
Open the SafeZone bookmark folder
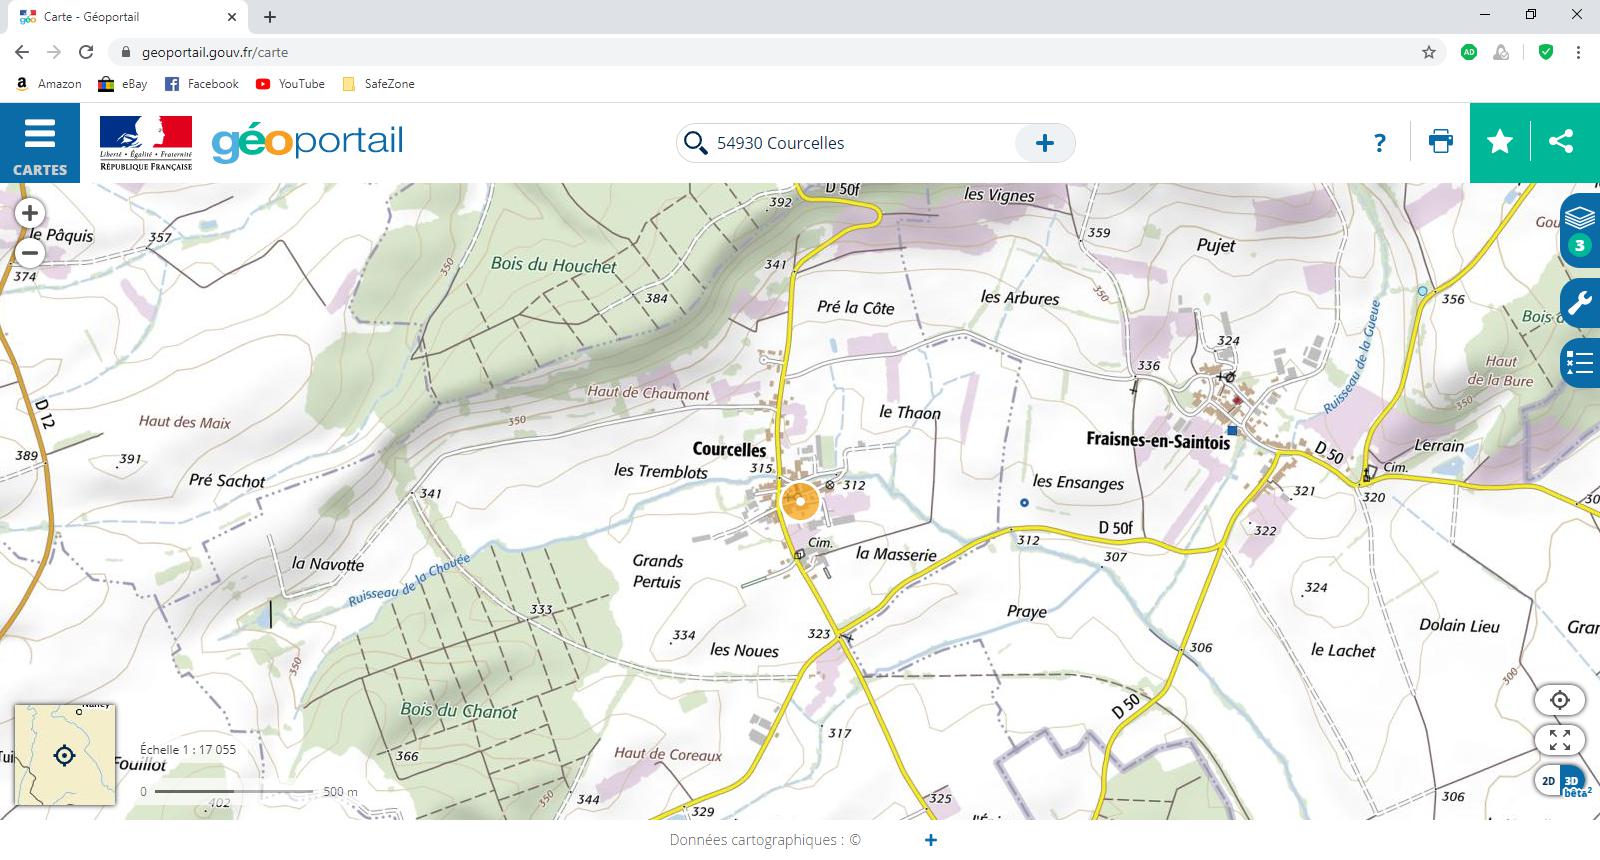pyautogui.click(x=378, y=84)
